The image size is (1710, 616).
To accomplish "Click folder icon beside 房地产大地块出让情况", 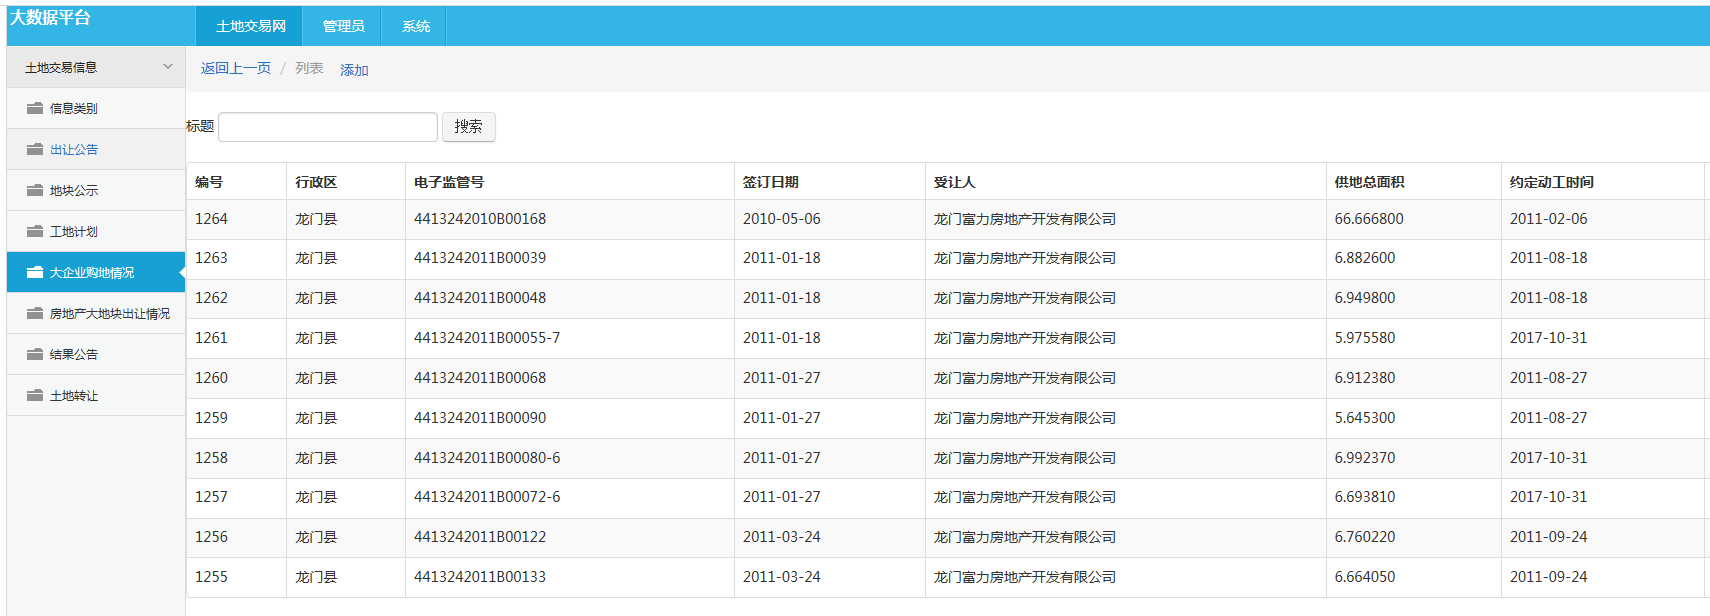I will pos(35,313).
